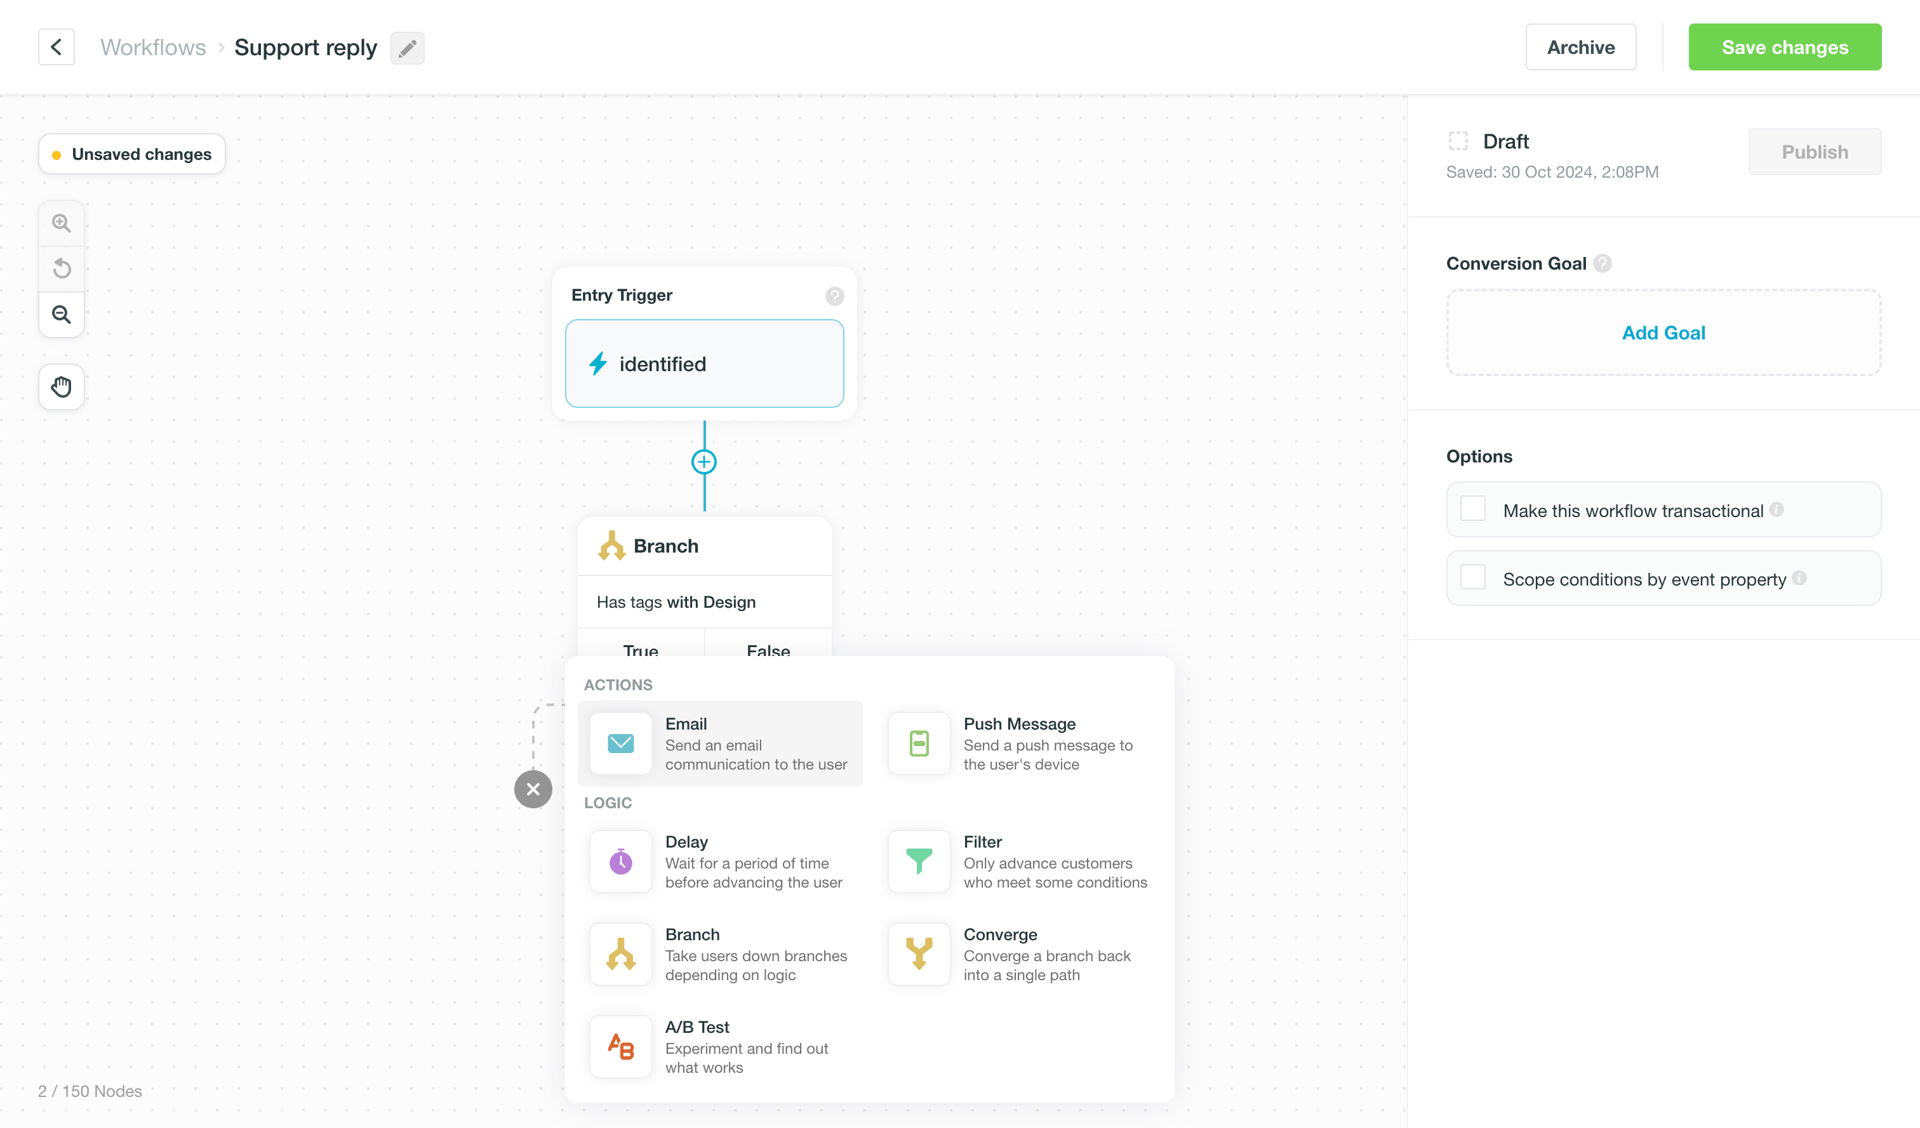1920x1128 pixels.
Task: Pick the Branch logic icon in the picker
Action: (x=620, y=954)
